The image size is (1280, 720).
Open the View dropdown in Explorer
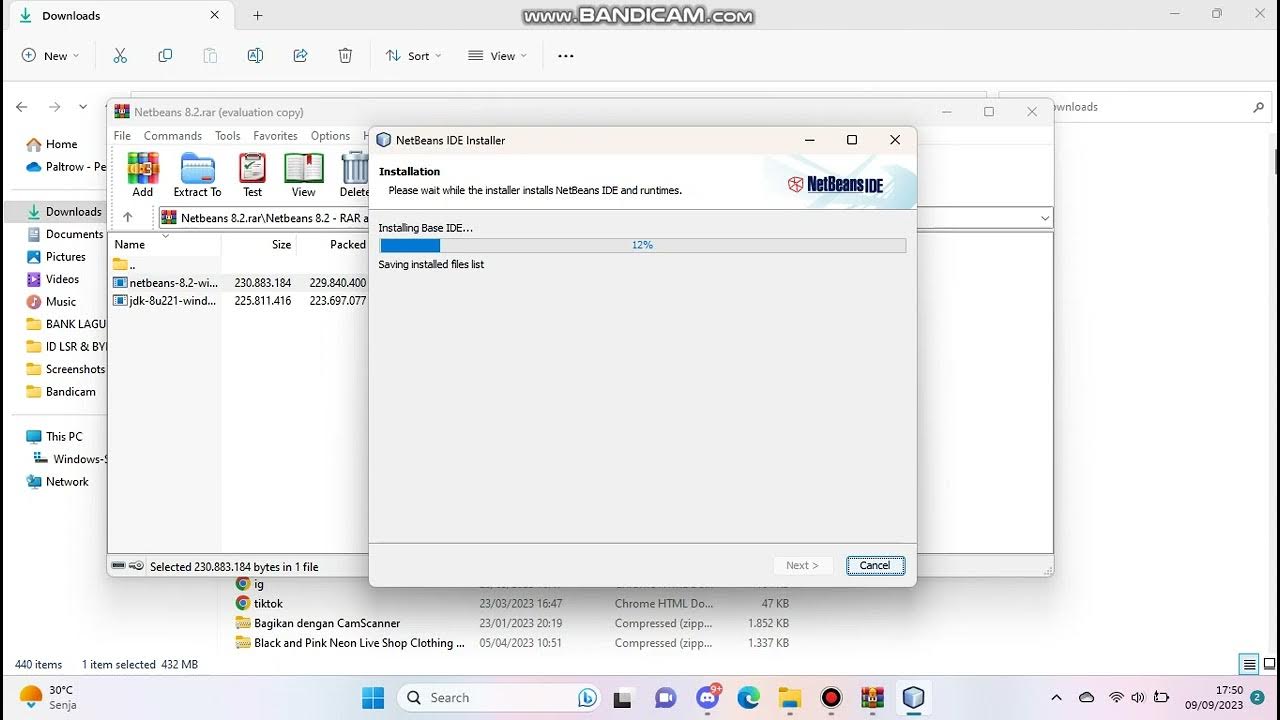tap(496, 56)
